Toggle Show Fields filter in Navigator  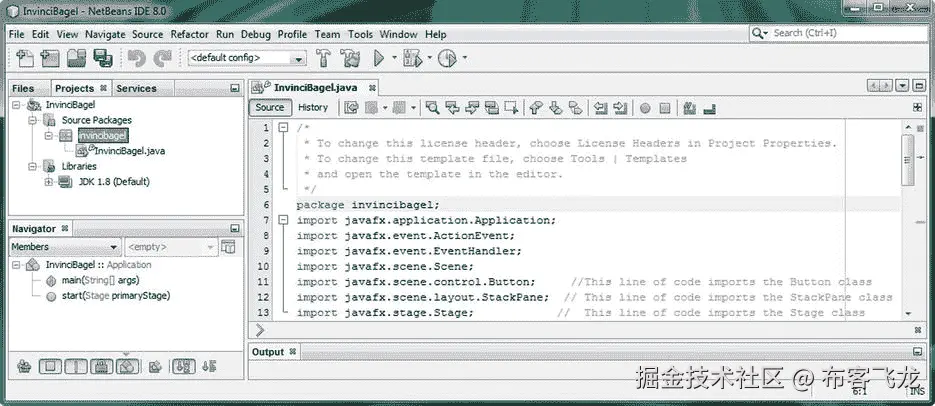[51, 367]
